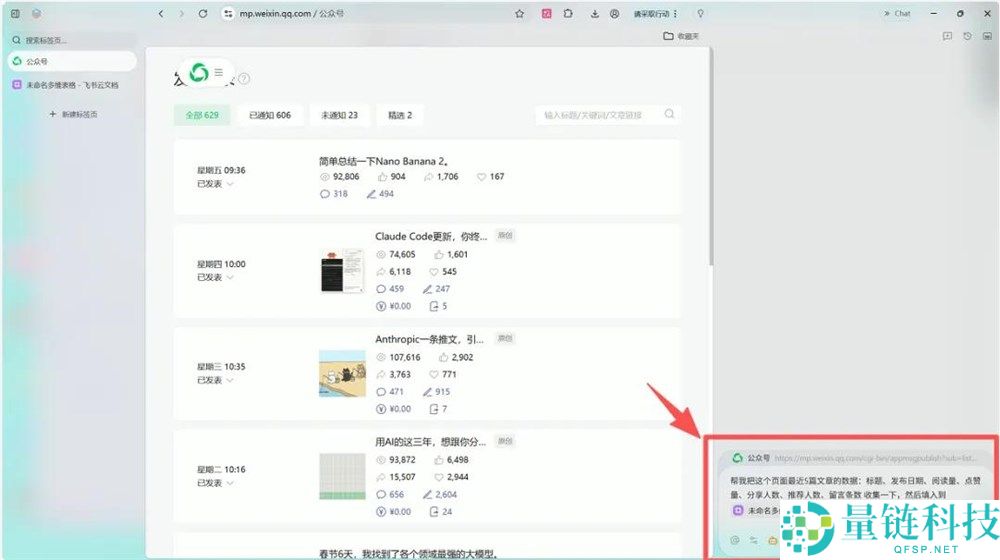The height and width of the screenshot is (560, 1000).
Task: Expand 已发表 dropdown for 星期三 10:35 article
Action: tap(230, 380)
